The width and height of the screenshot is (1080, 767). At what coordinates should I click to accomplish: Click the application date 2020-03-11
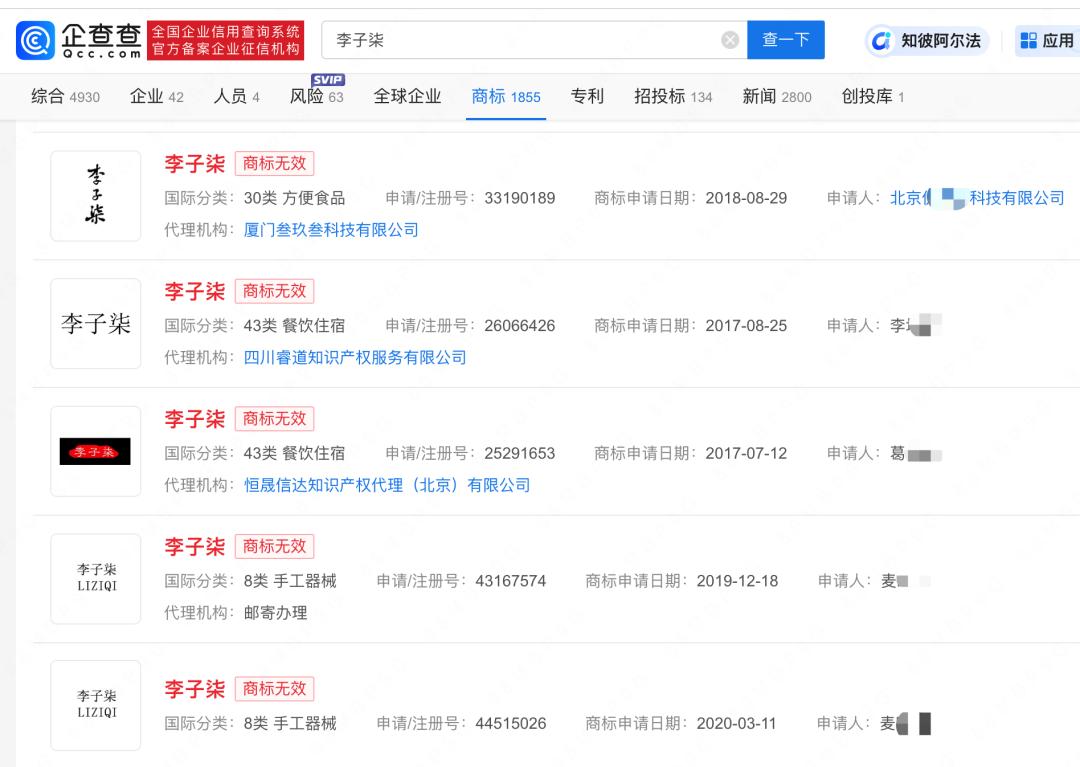(x=736, y=724)
